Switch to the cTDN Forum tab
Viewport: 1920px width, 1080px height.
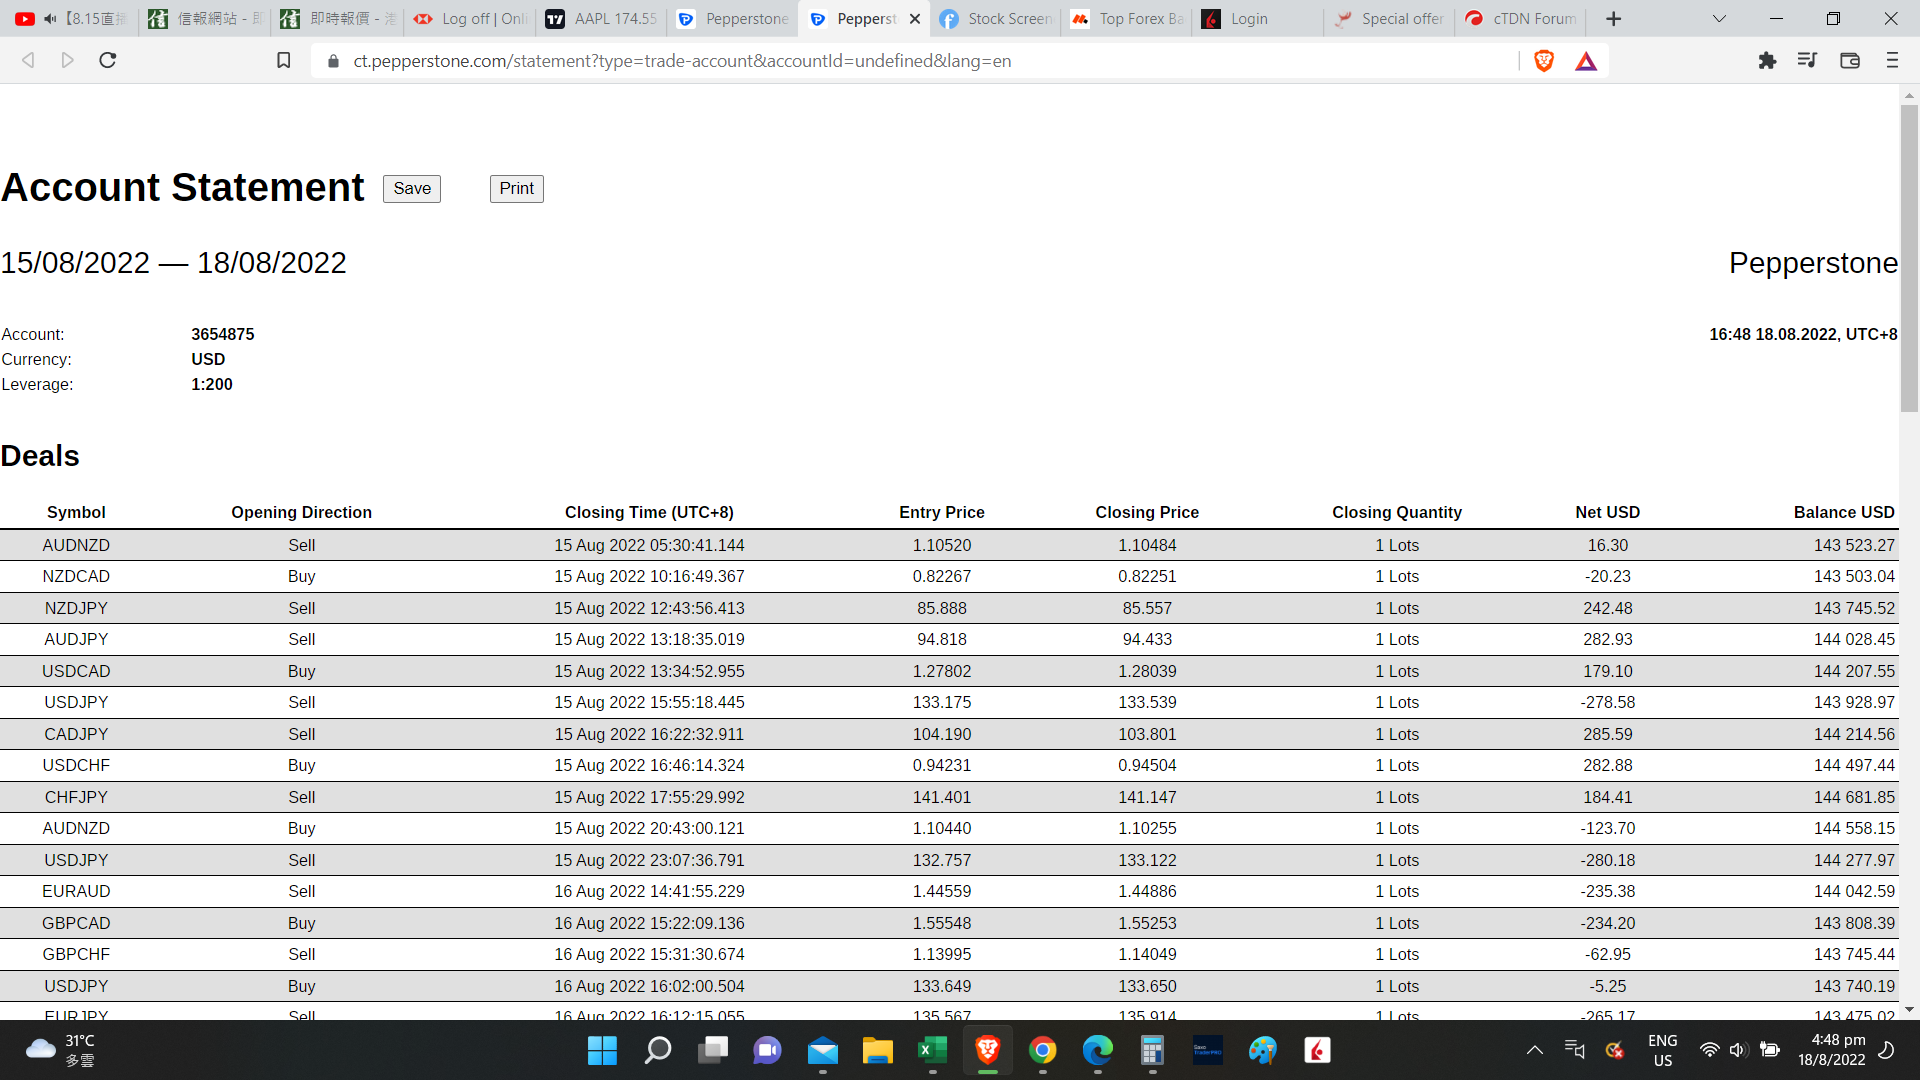click(x=1521, y=19)
